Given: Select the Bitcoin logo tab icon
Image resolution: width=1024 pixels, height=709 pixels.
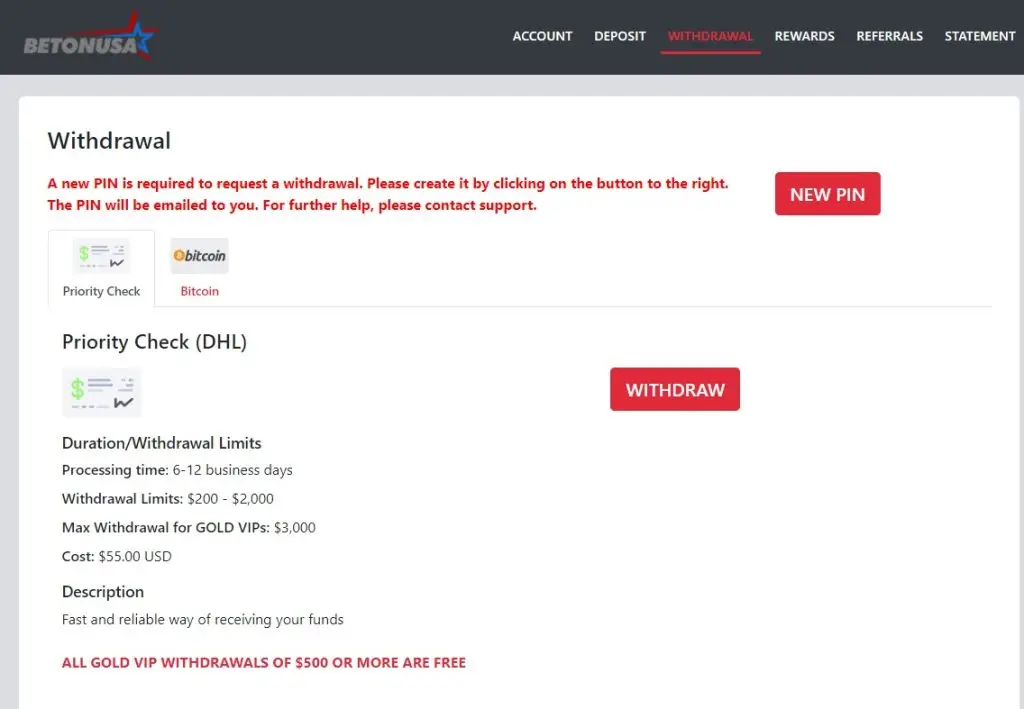Looking at the screenshot, I should [x=199, y=256].
